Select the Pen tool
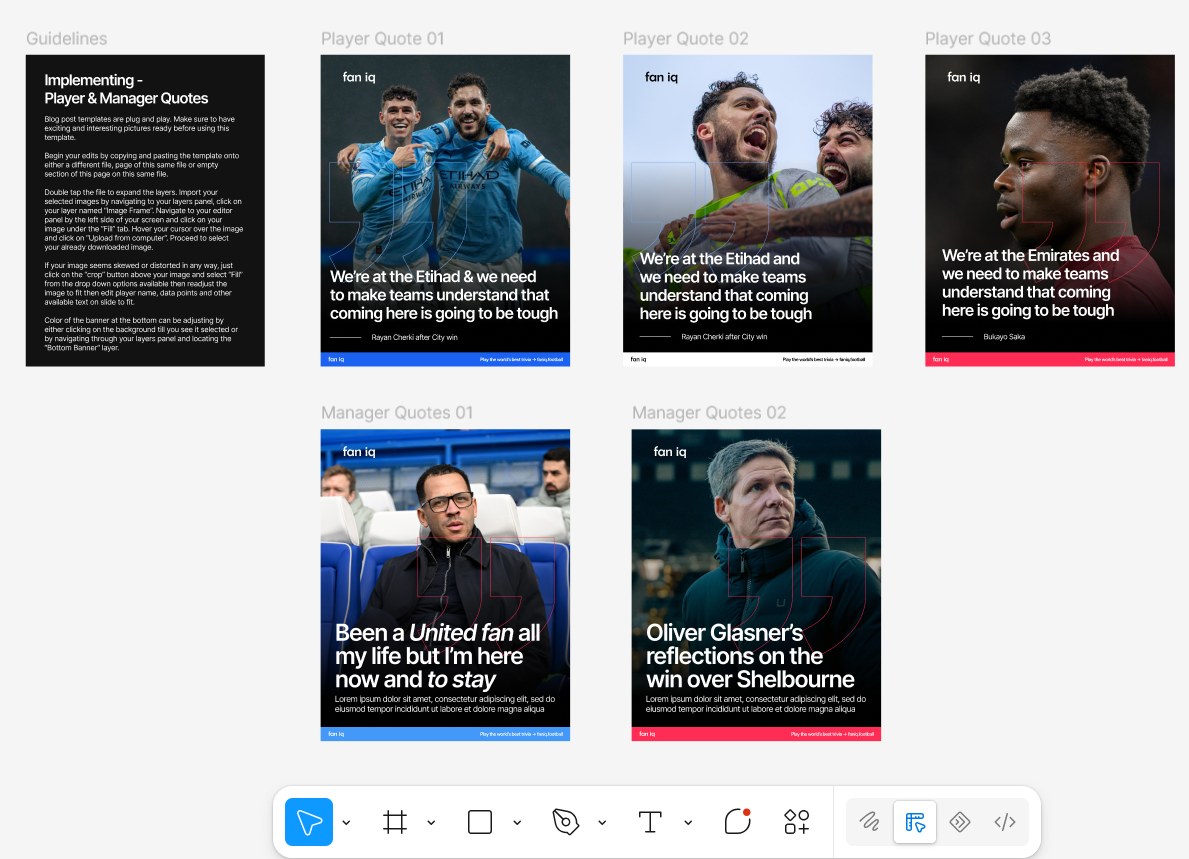The width and height of the screenshot is (1189, 859). pyautogui.click(x=566, y=822)
